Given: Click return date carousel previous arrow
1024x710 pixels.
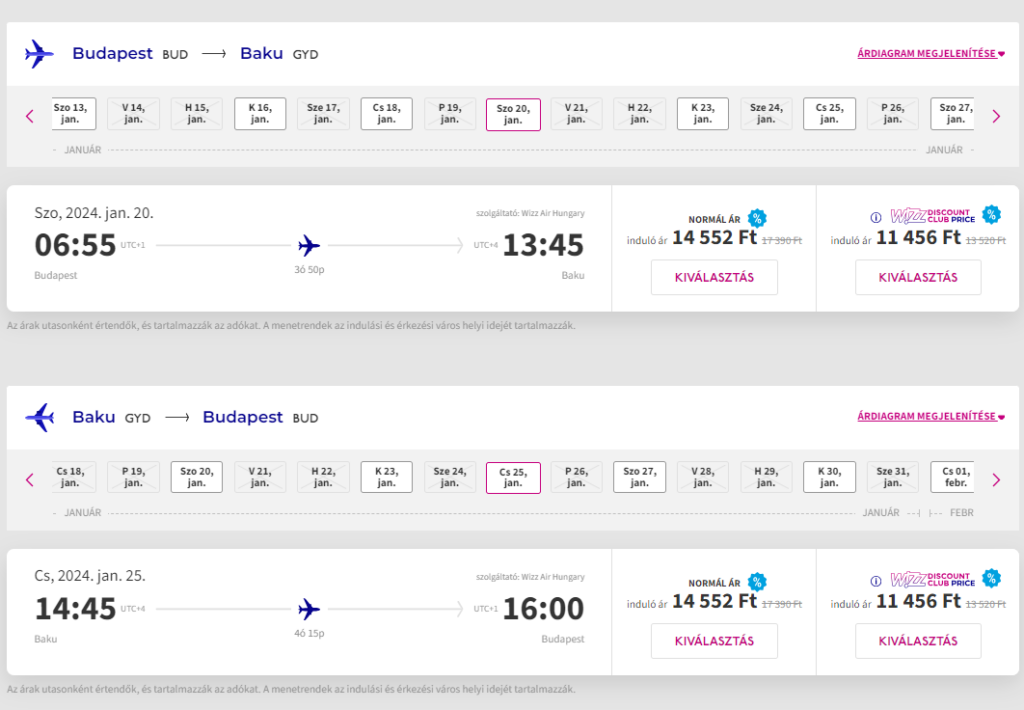Looking at the screenshot, I should pyautogui.click(x=29, y=480).
